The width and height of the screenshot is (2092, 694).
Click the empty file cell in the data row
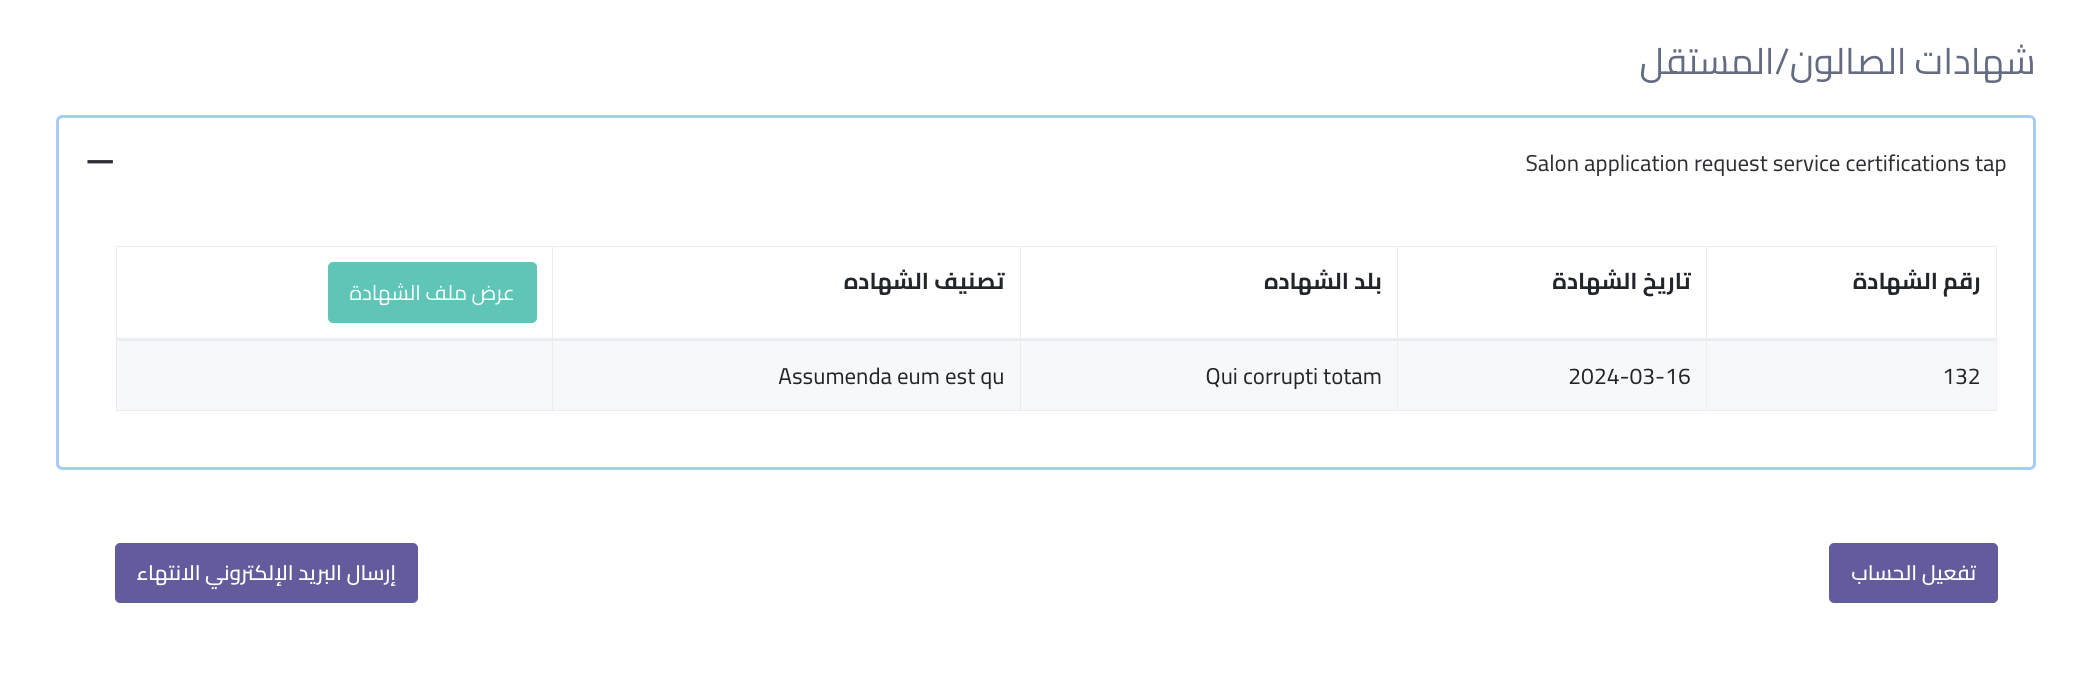click(334, 376)
